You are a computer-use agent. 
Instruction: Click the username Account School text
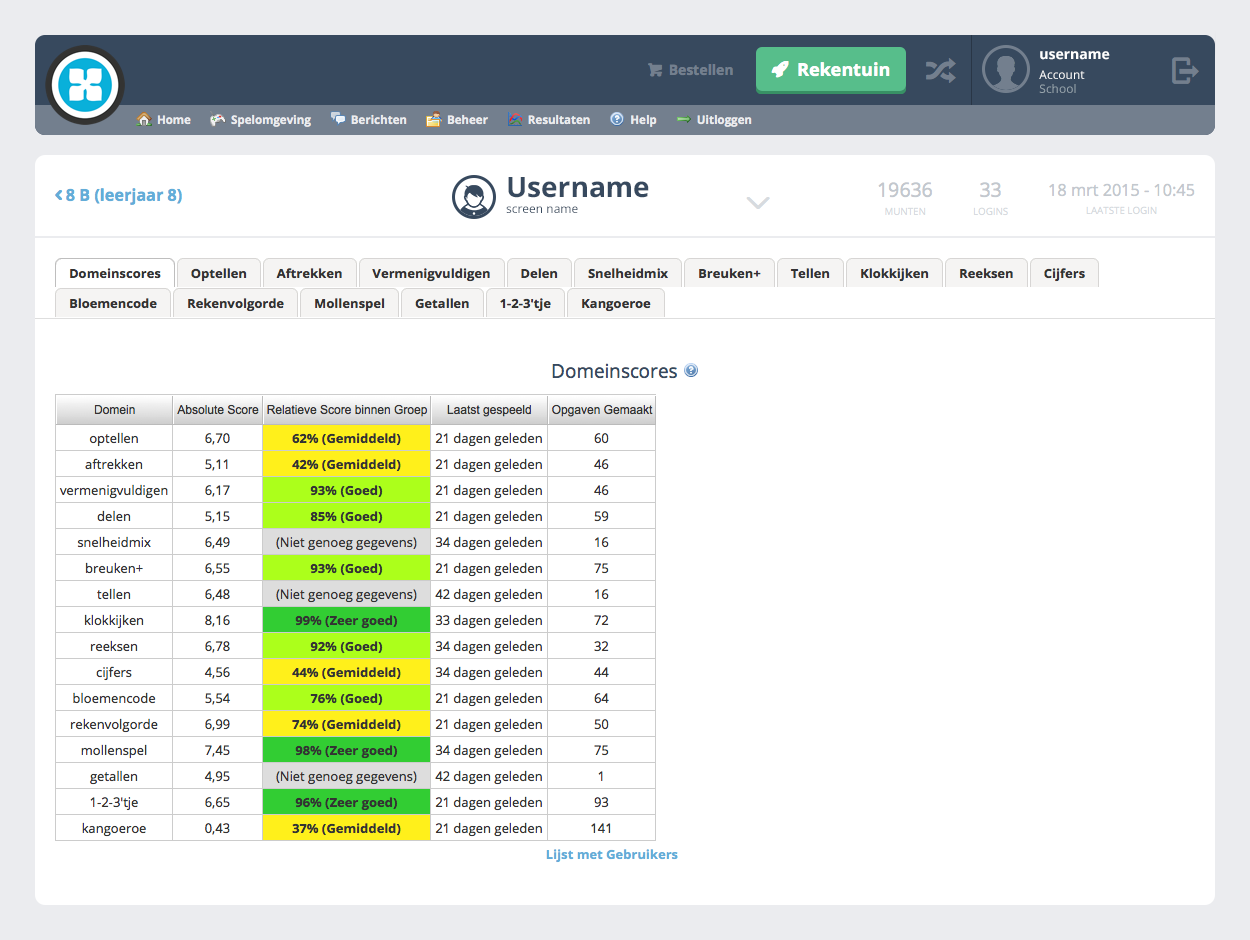(x=1074, y=71)
